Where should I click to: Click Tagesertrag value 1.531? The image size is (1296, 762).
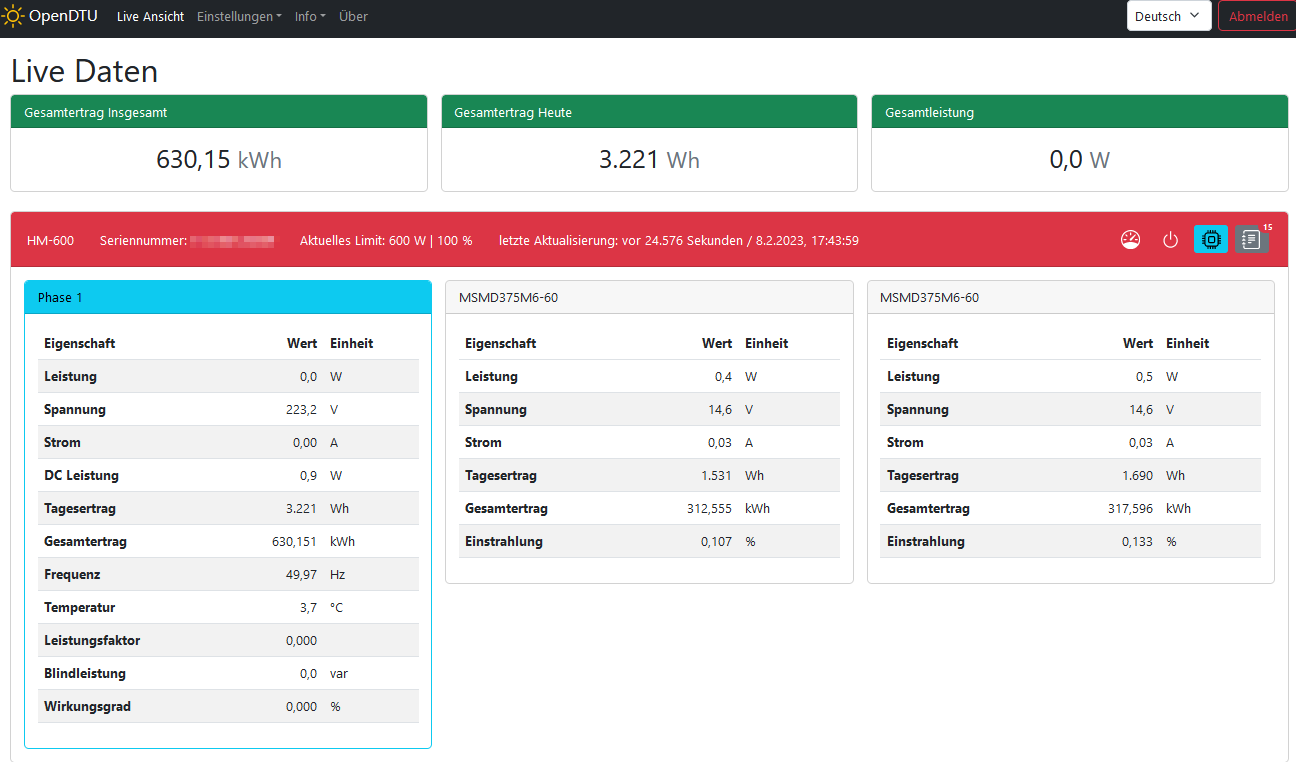[716, 475]
